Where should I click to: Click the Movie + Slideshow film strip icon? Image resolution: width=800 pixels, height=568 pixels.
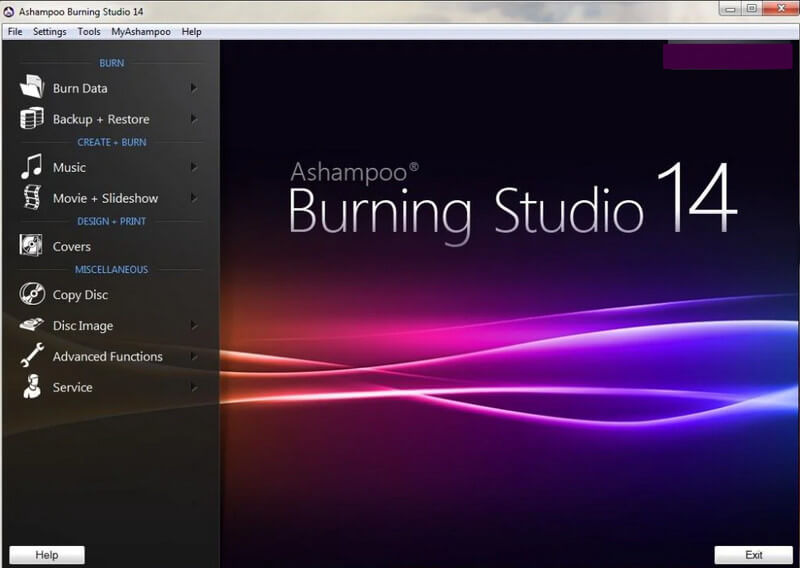coord(32,197)
